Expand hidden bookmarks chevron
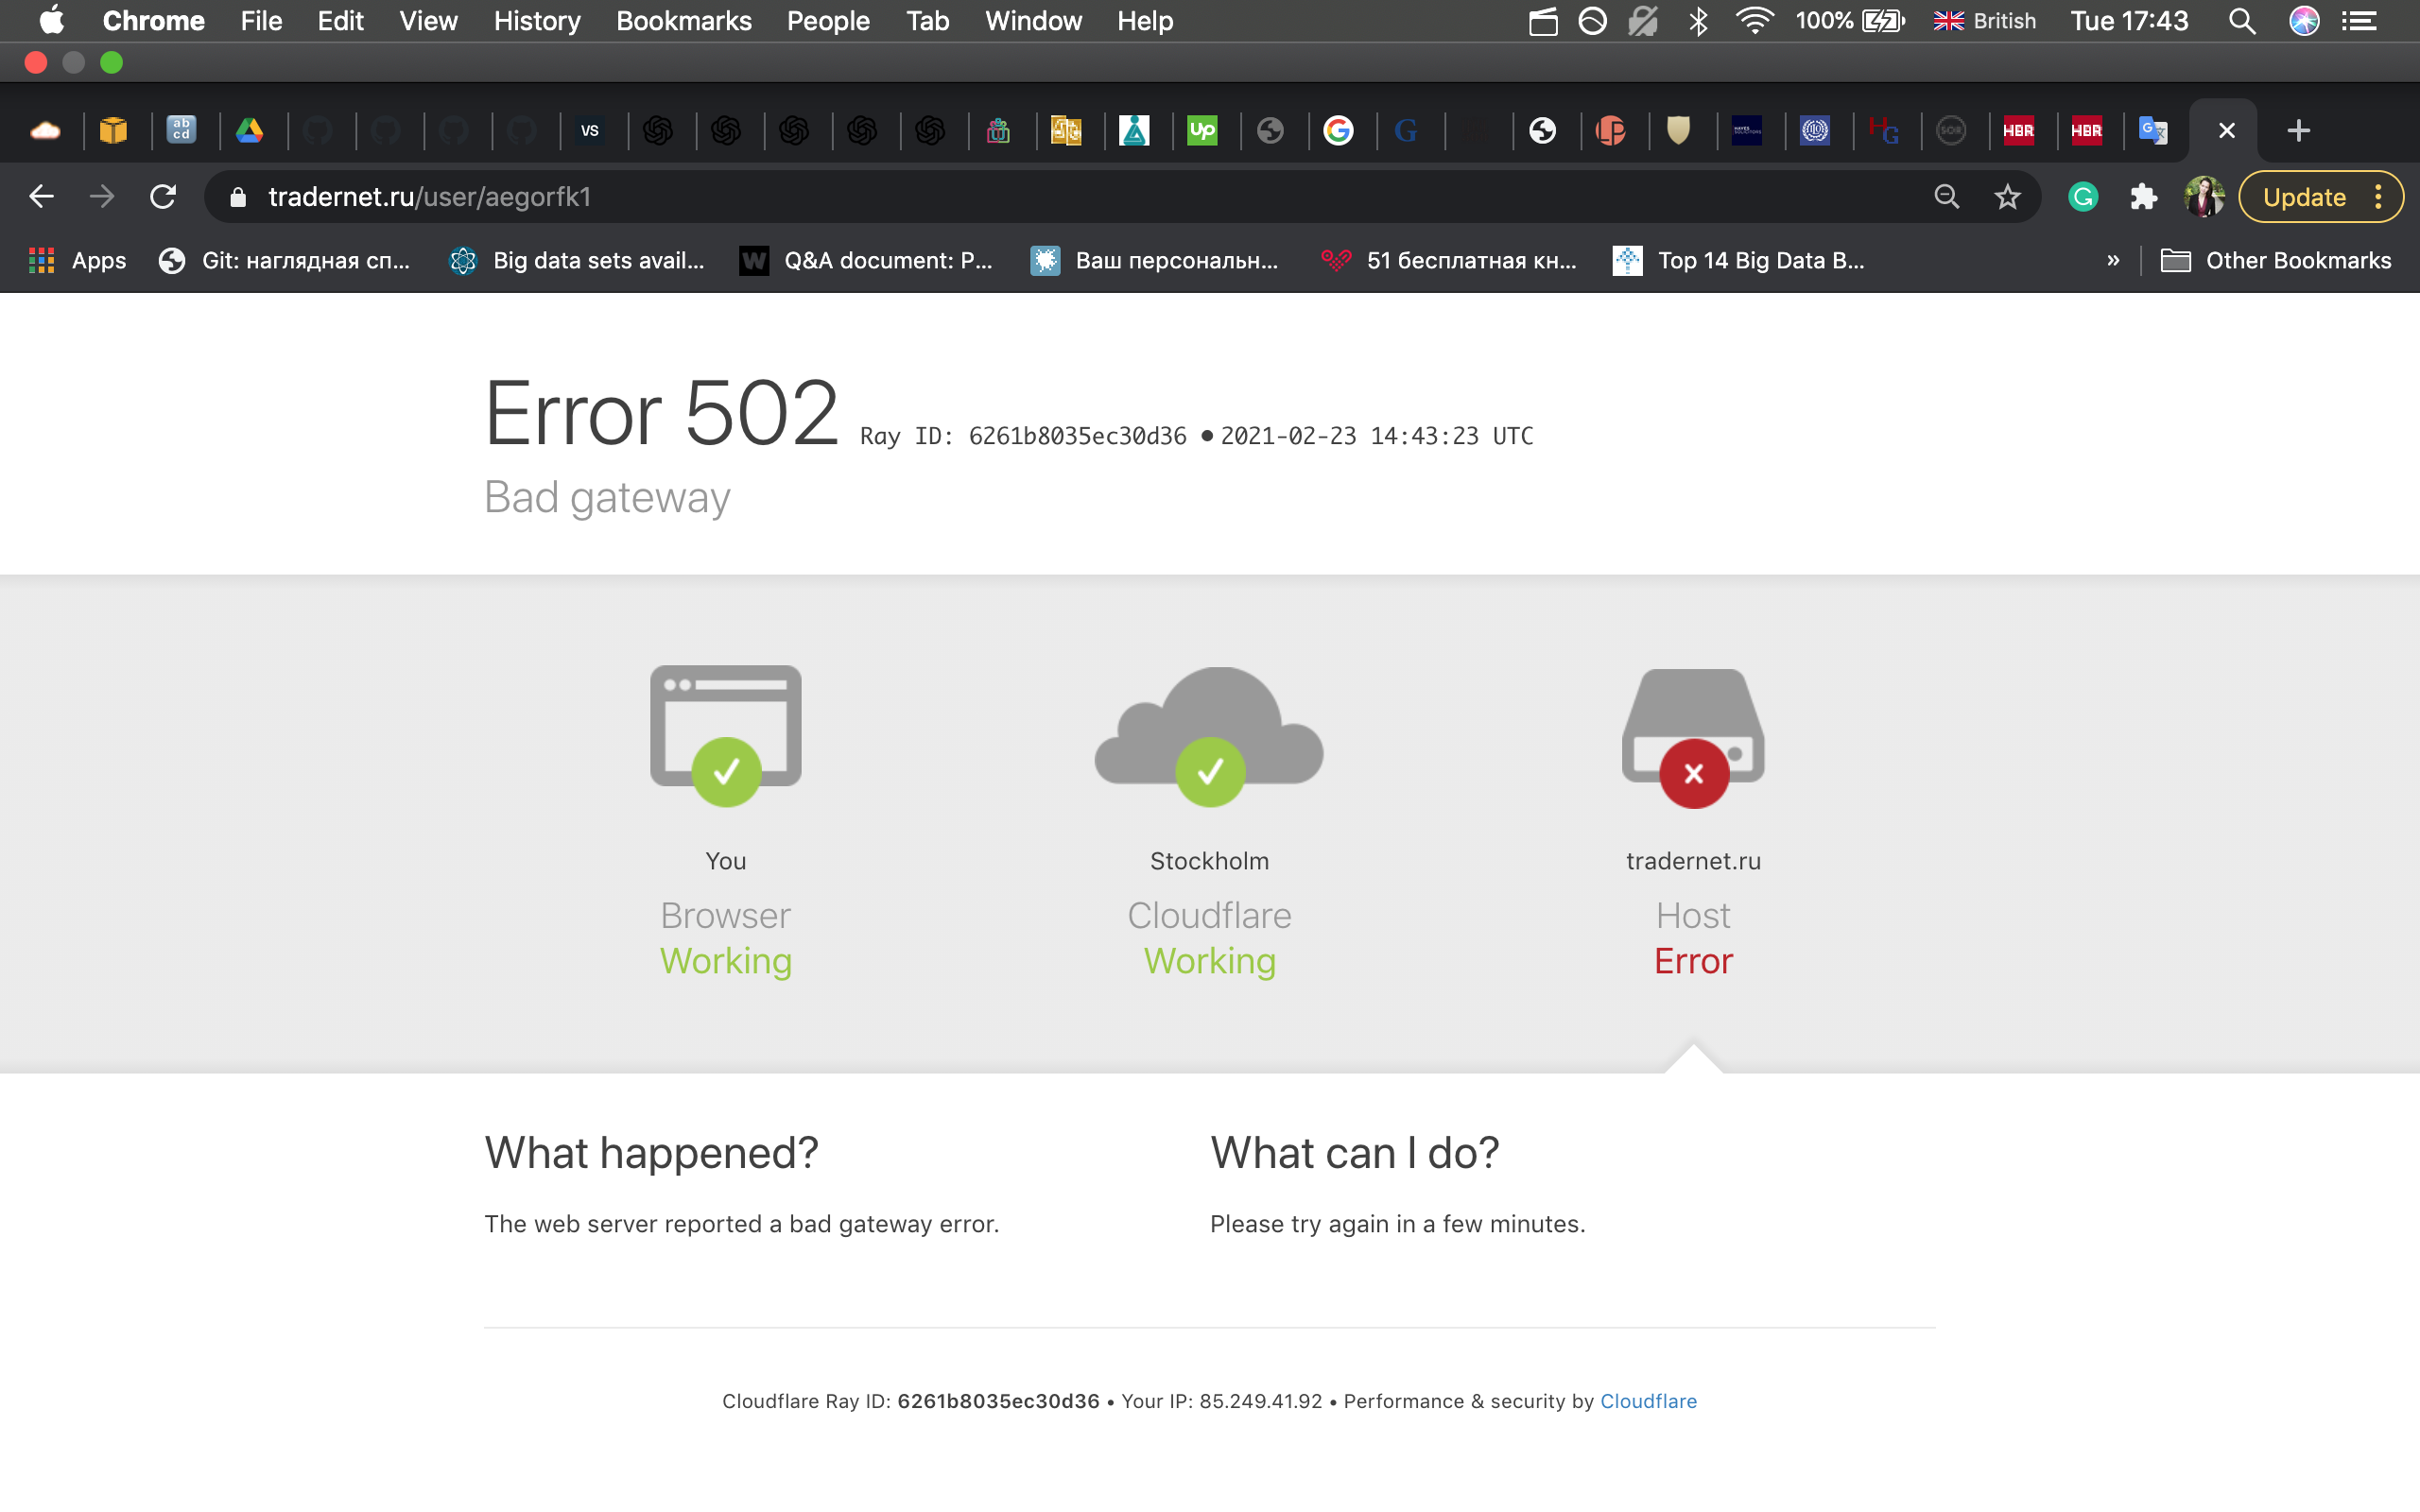 (x=2113, y=261)
